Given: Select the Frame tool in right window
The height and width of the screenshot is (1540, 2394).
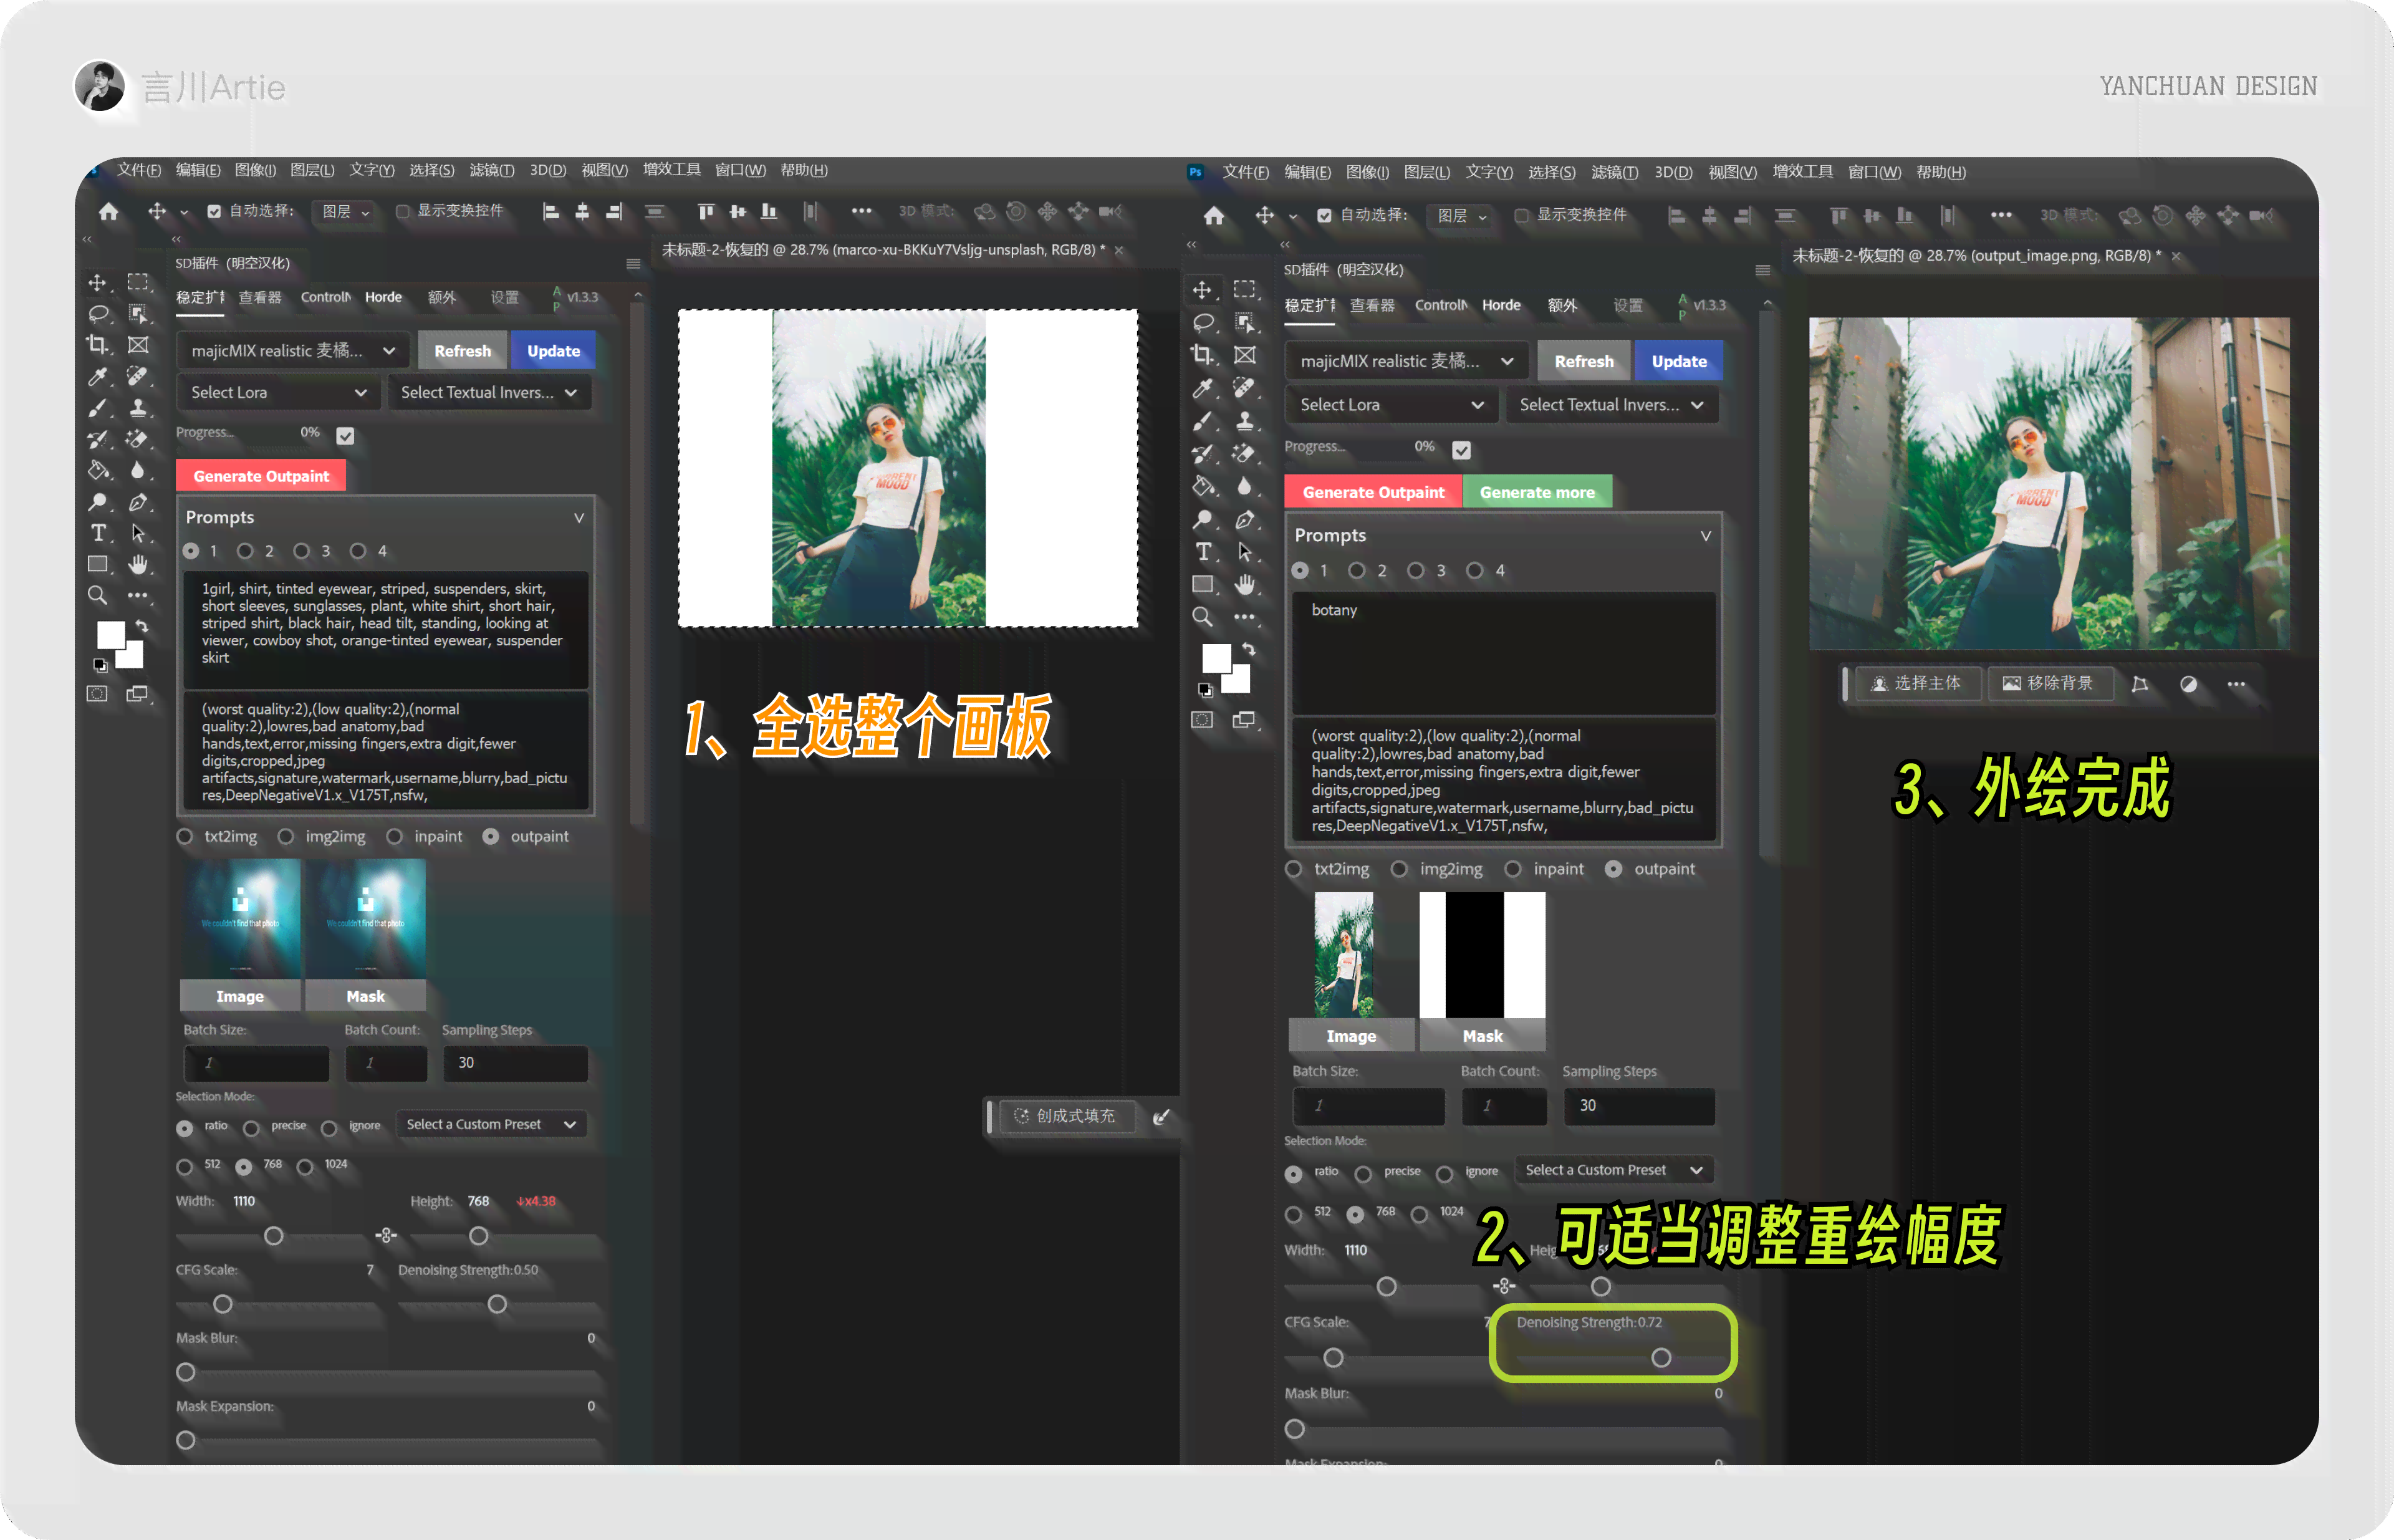Looking at the screenshot, I should [x=1244, y=355].
